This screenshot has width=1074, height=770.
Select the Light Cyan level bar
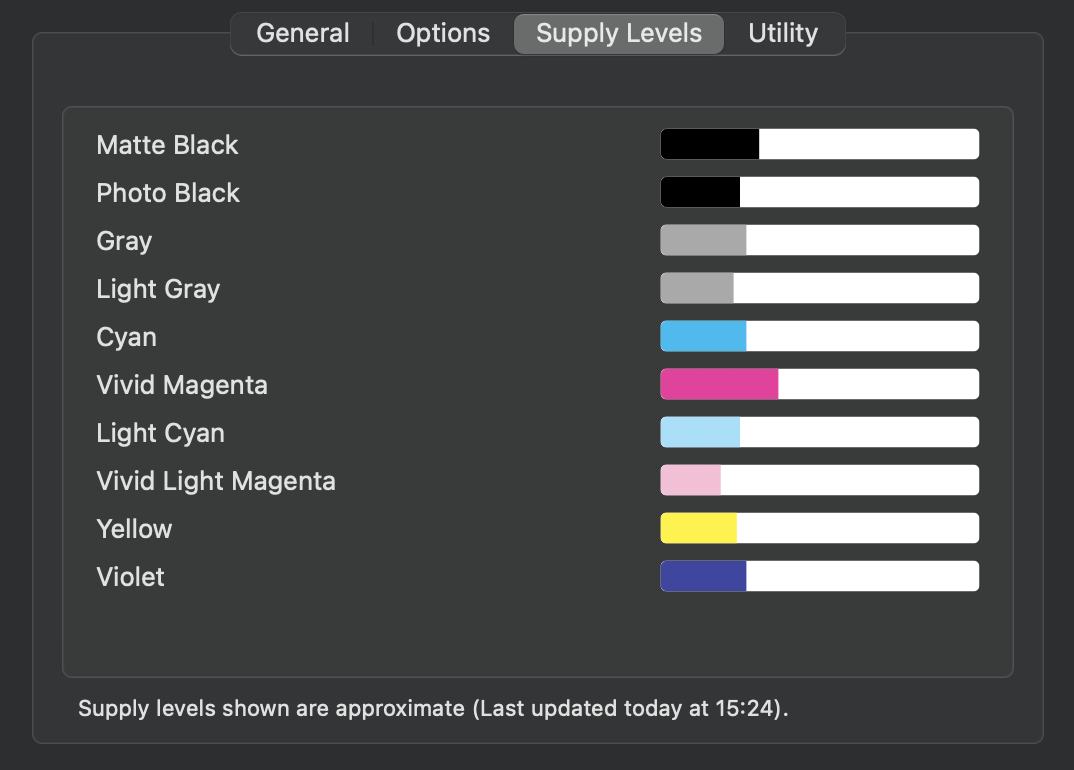point(819,432)
